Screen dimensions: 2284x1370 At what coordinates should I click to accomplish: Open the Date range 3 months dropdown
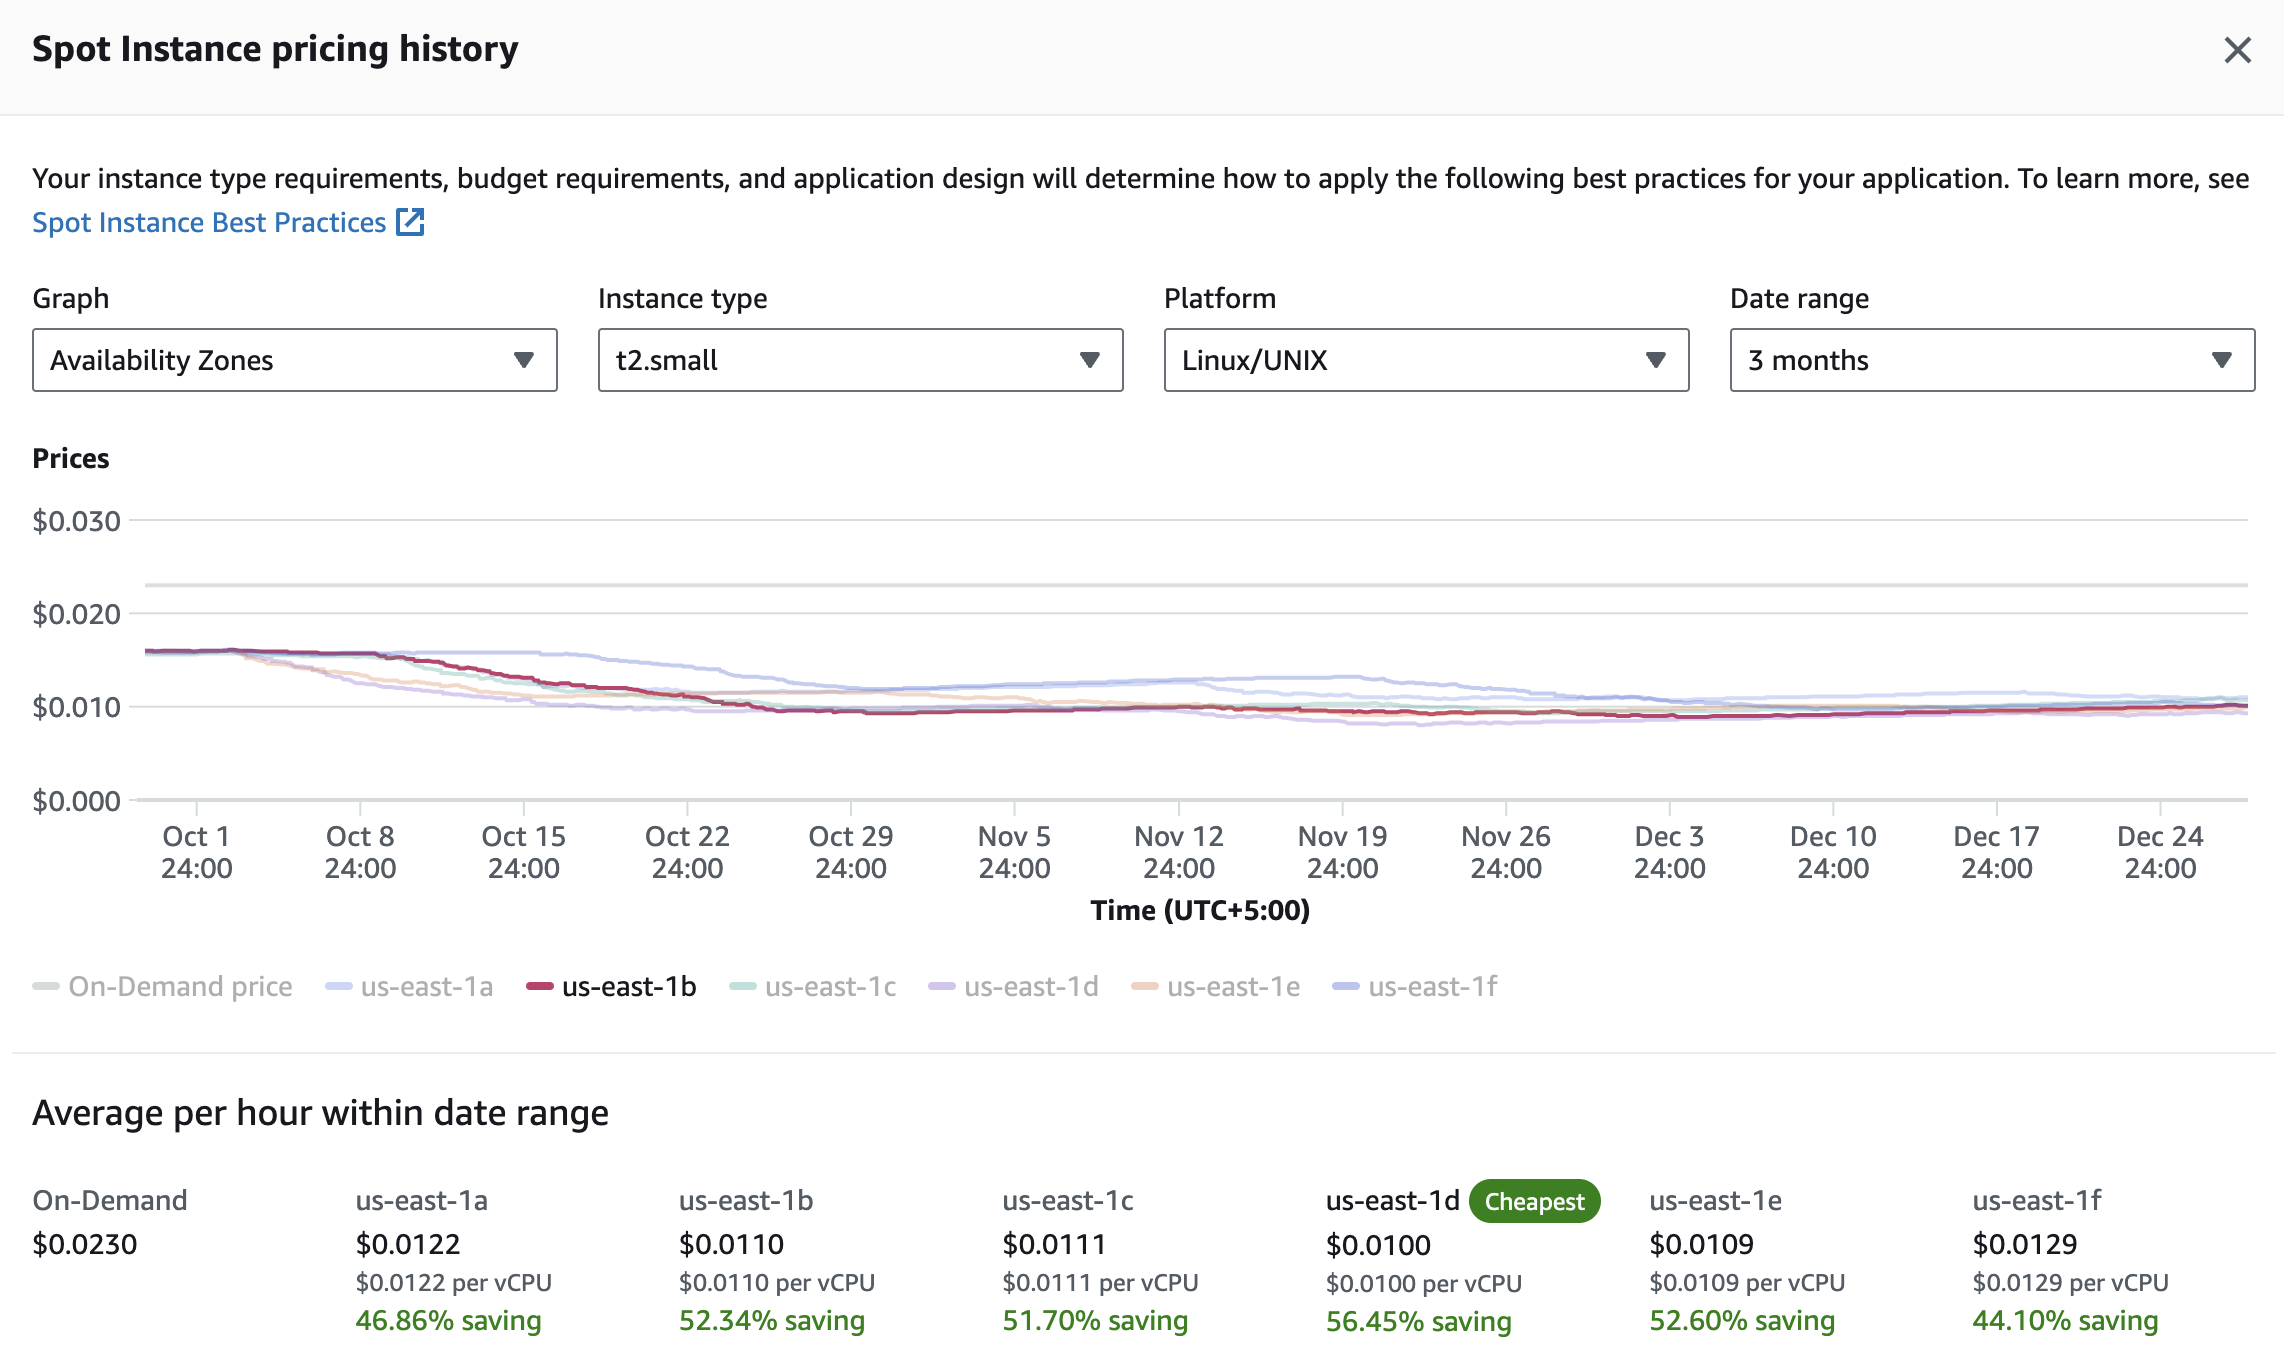pos(1992,360)
